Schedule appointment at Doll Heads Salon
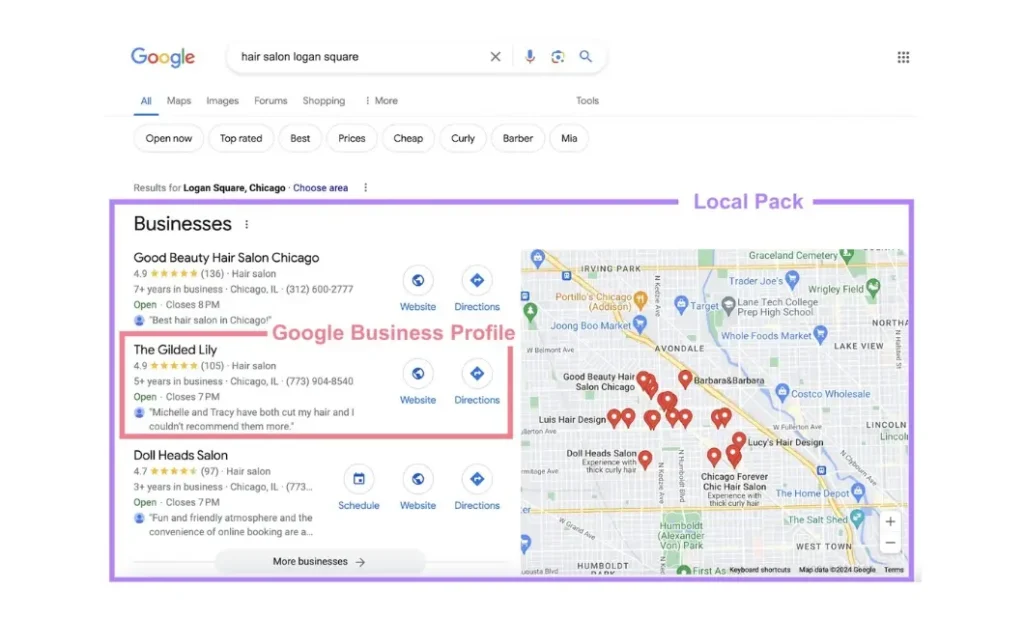Screen dimensions: 1024x618 pos(359,480)
